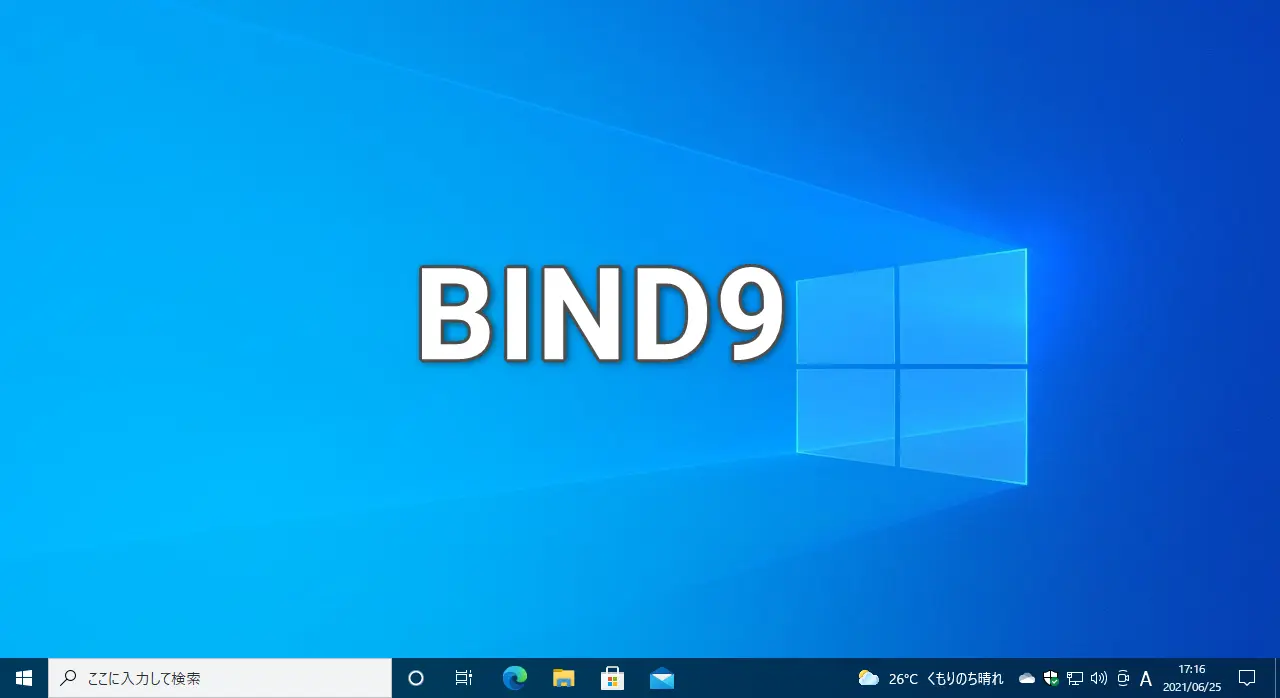Open File Explorer from the taskbar
This screenshot has height=698, width=1280.
[x=563, y=678]
